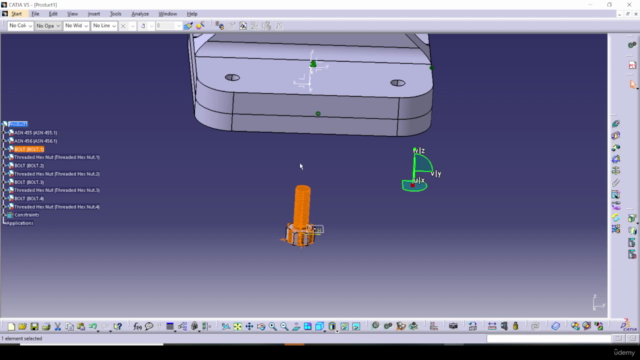The height and width of the screenshot is (360, 640).
Task: Select highlighted BOLT (BOLT.1) in tree
Action: pyautogui.click(x=29, y=149)
